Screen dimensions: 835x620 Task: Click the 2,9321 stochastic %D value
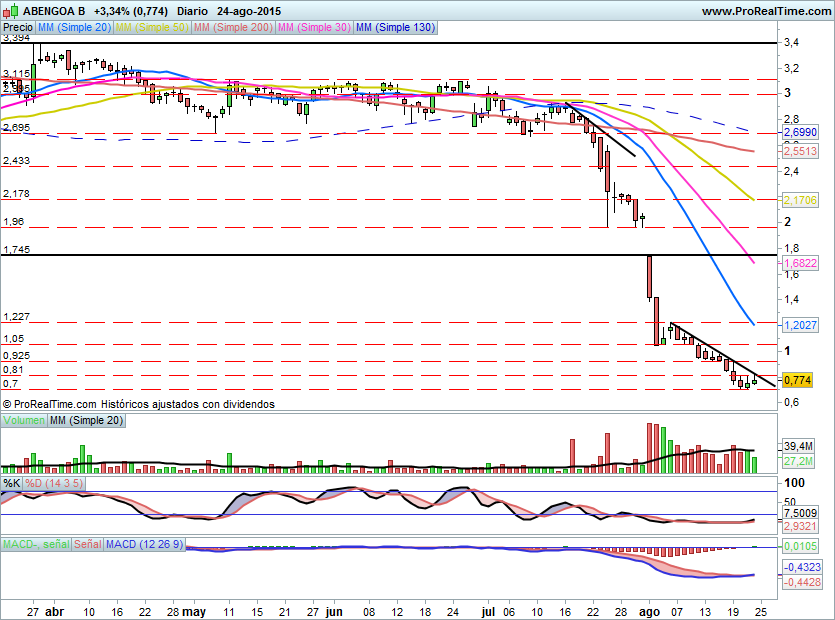tap(800, 526)
